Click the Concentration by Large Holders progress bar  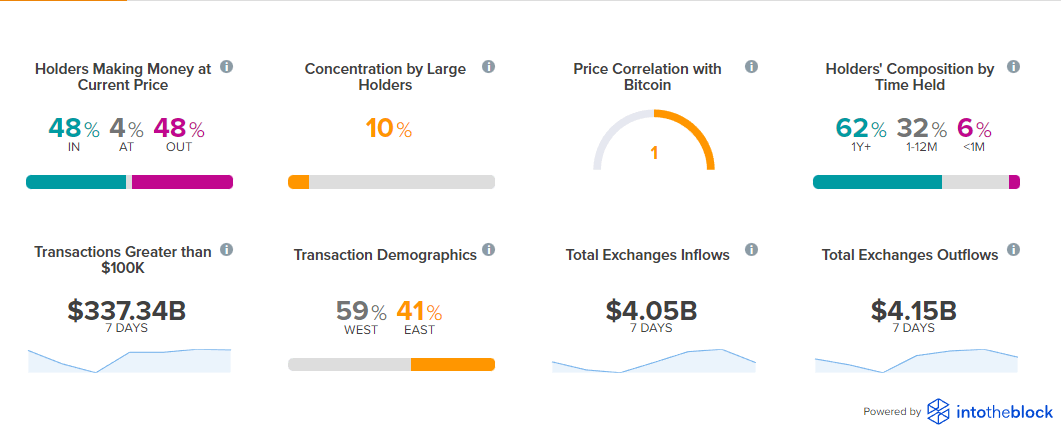pyautogui.click(x=391, y=182)
